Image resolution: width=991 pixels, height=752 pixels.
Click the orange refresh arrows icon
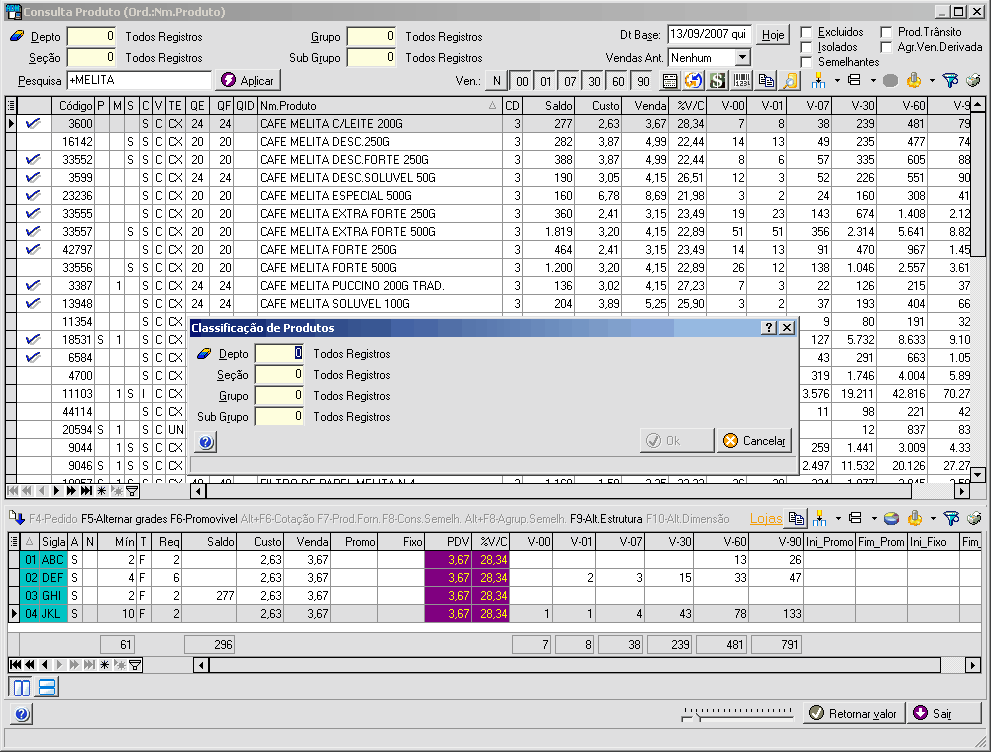[693, 80]
